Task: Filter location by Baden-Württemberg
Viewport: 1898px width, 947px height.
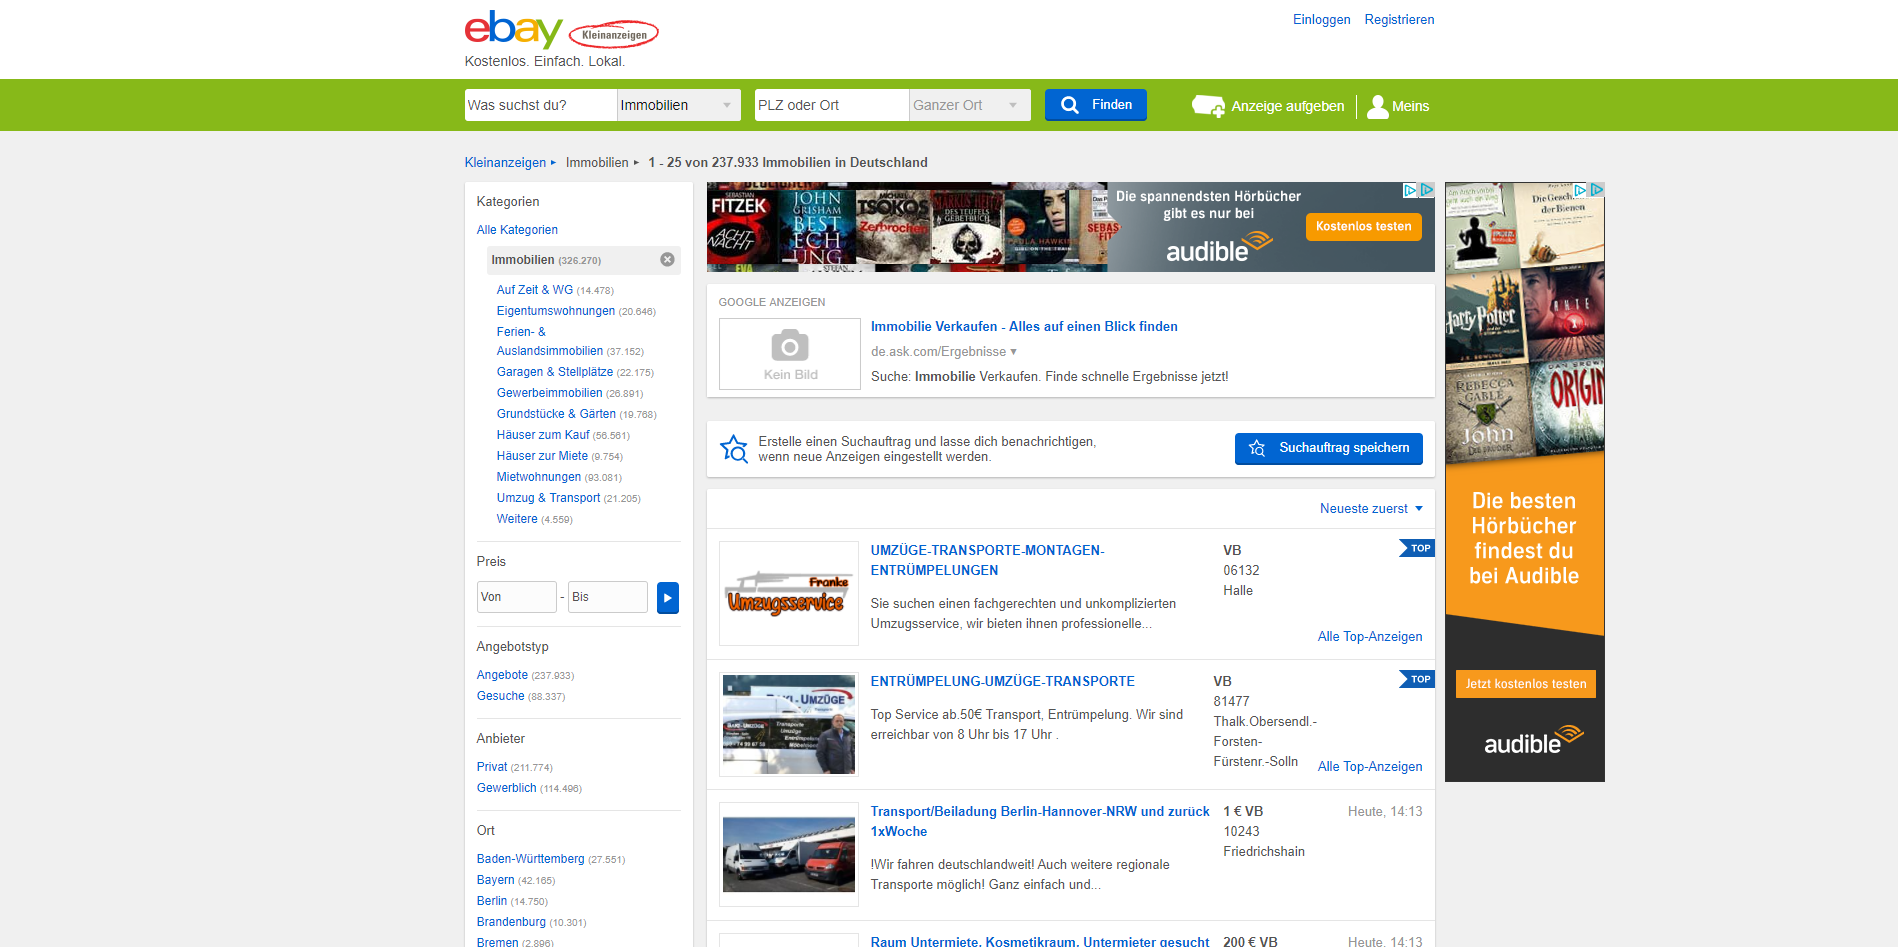Action: pyautogui.click(x=530, y=859)
